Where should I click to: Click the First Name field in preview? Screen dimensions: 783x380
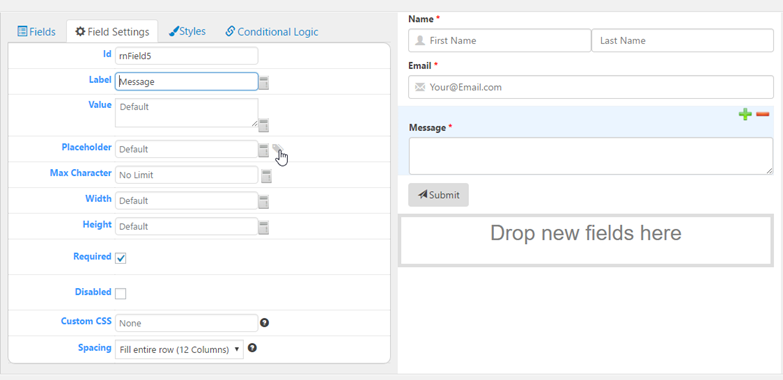tap(499, 40)
